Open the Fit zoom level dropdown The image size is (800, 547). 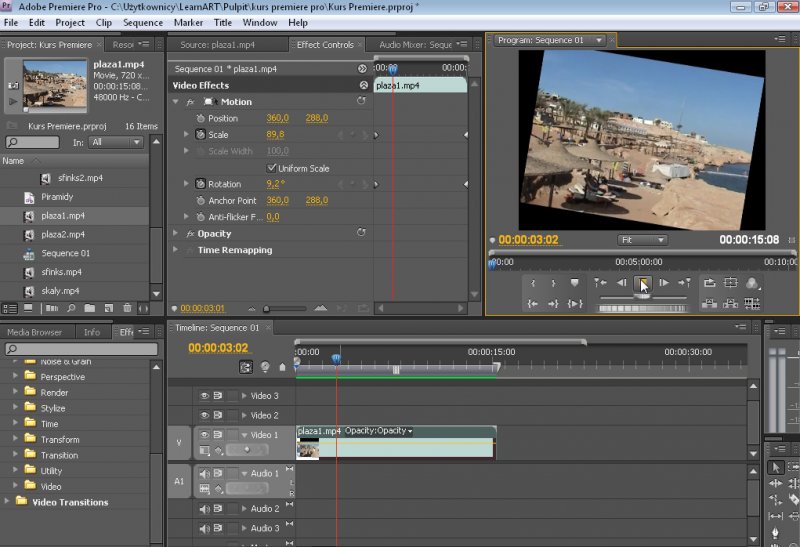point(642,240)
